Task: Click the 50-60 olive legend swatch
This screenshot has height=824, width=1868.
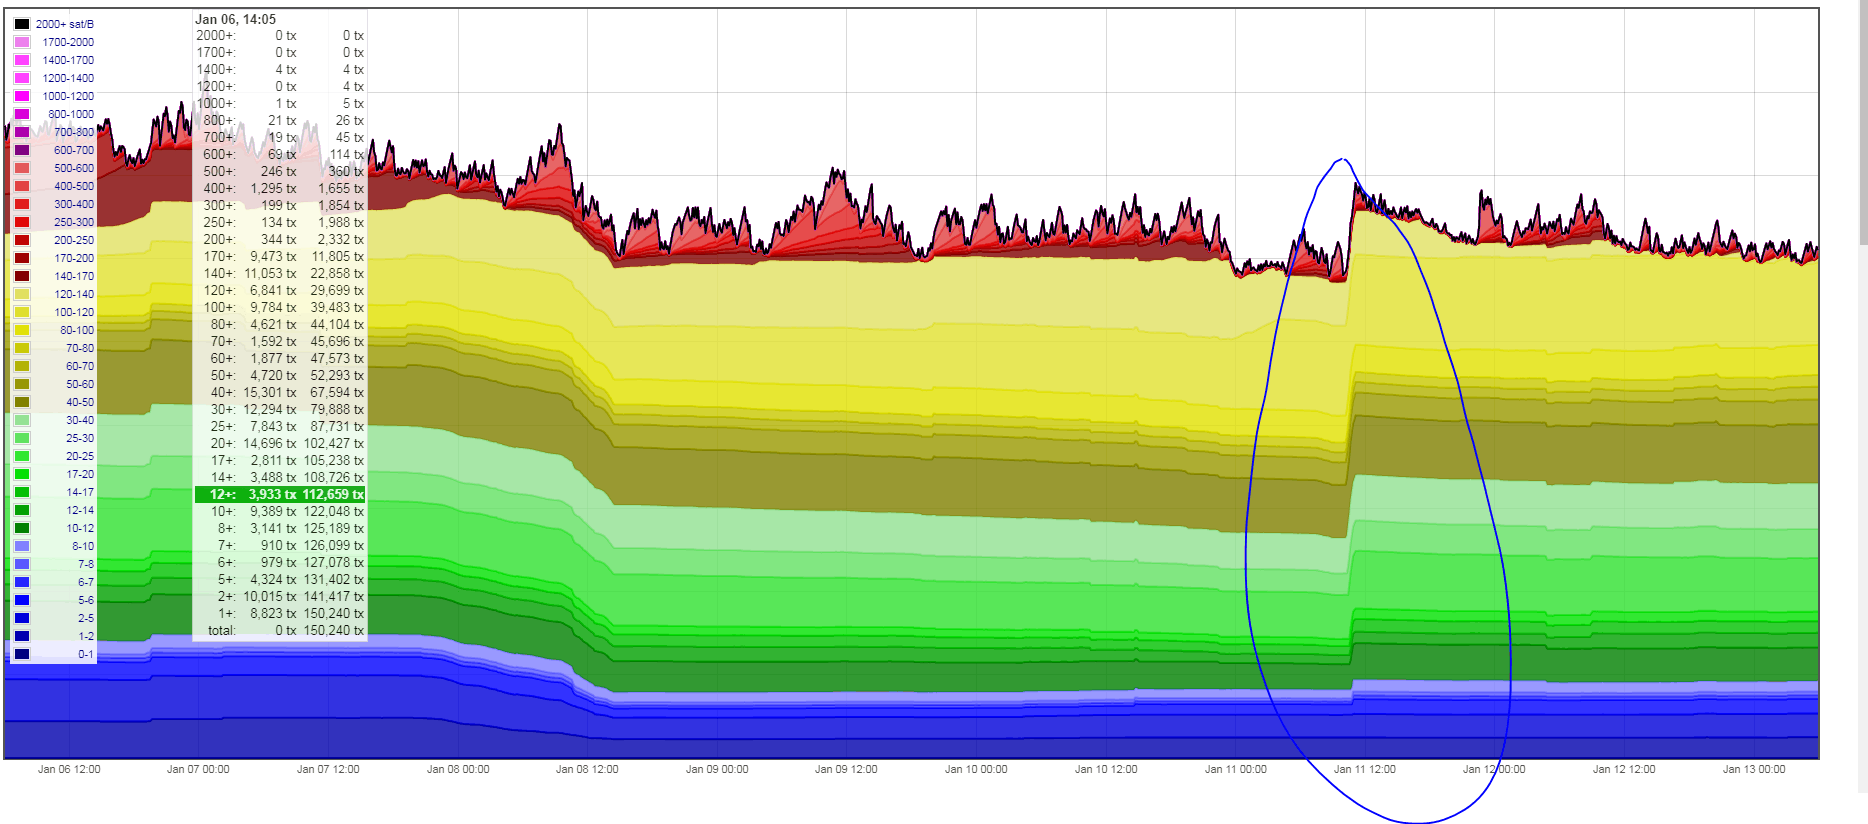Action: pos(22,384)
